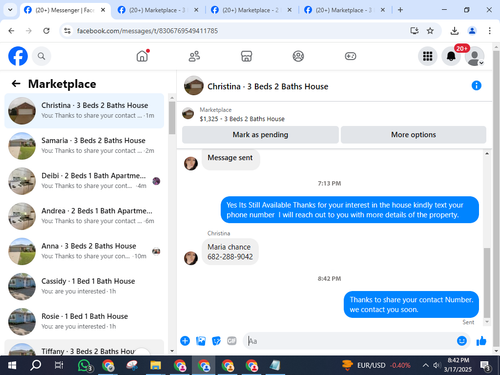This screenshot has height=375, width=500.
Task: Click the install app icon in address bar
Action: pyautogui.click(x=414, y=31)
